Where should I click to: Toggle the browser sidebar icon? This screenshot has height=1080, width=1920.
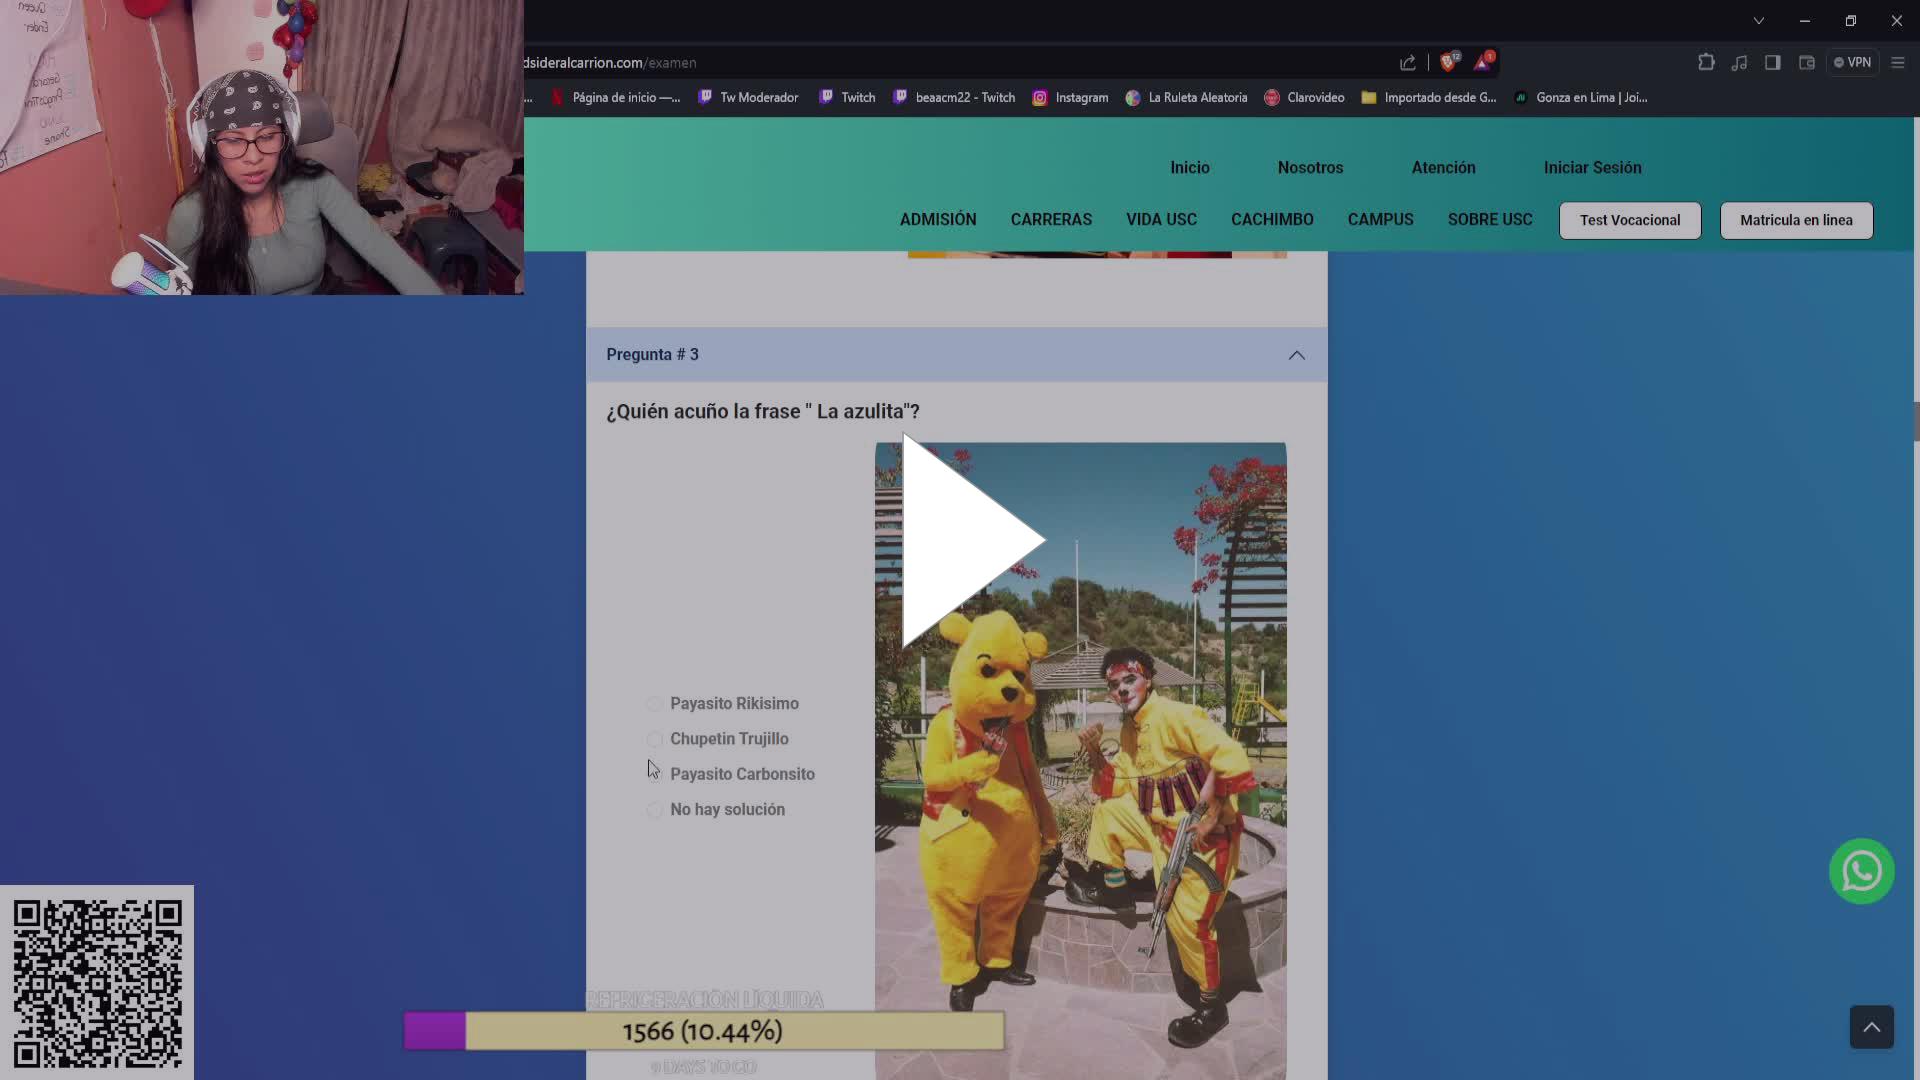tap(1773, 62)
